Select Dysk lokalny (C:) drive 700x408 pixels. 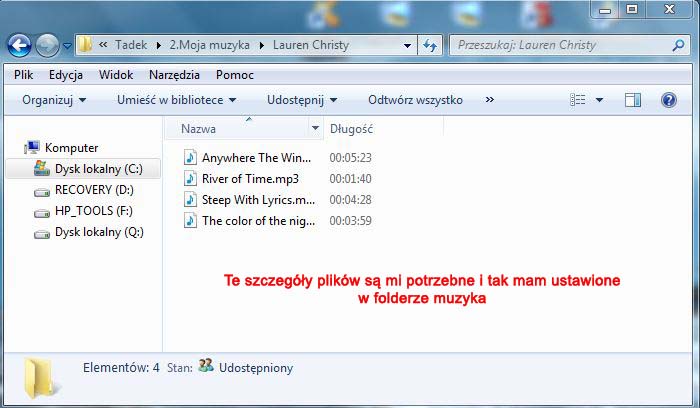pyautogui.click(x=99, y=169)
